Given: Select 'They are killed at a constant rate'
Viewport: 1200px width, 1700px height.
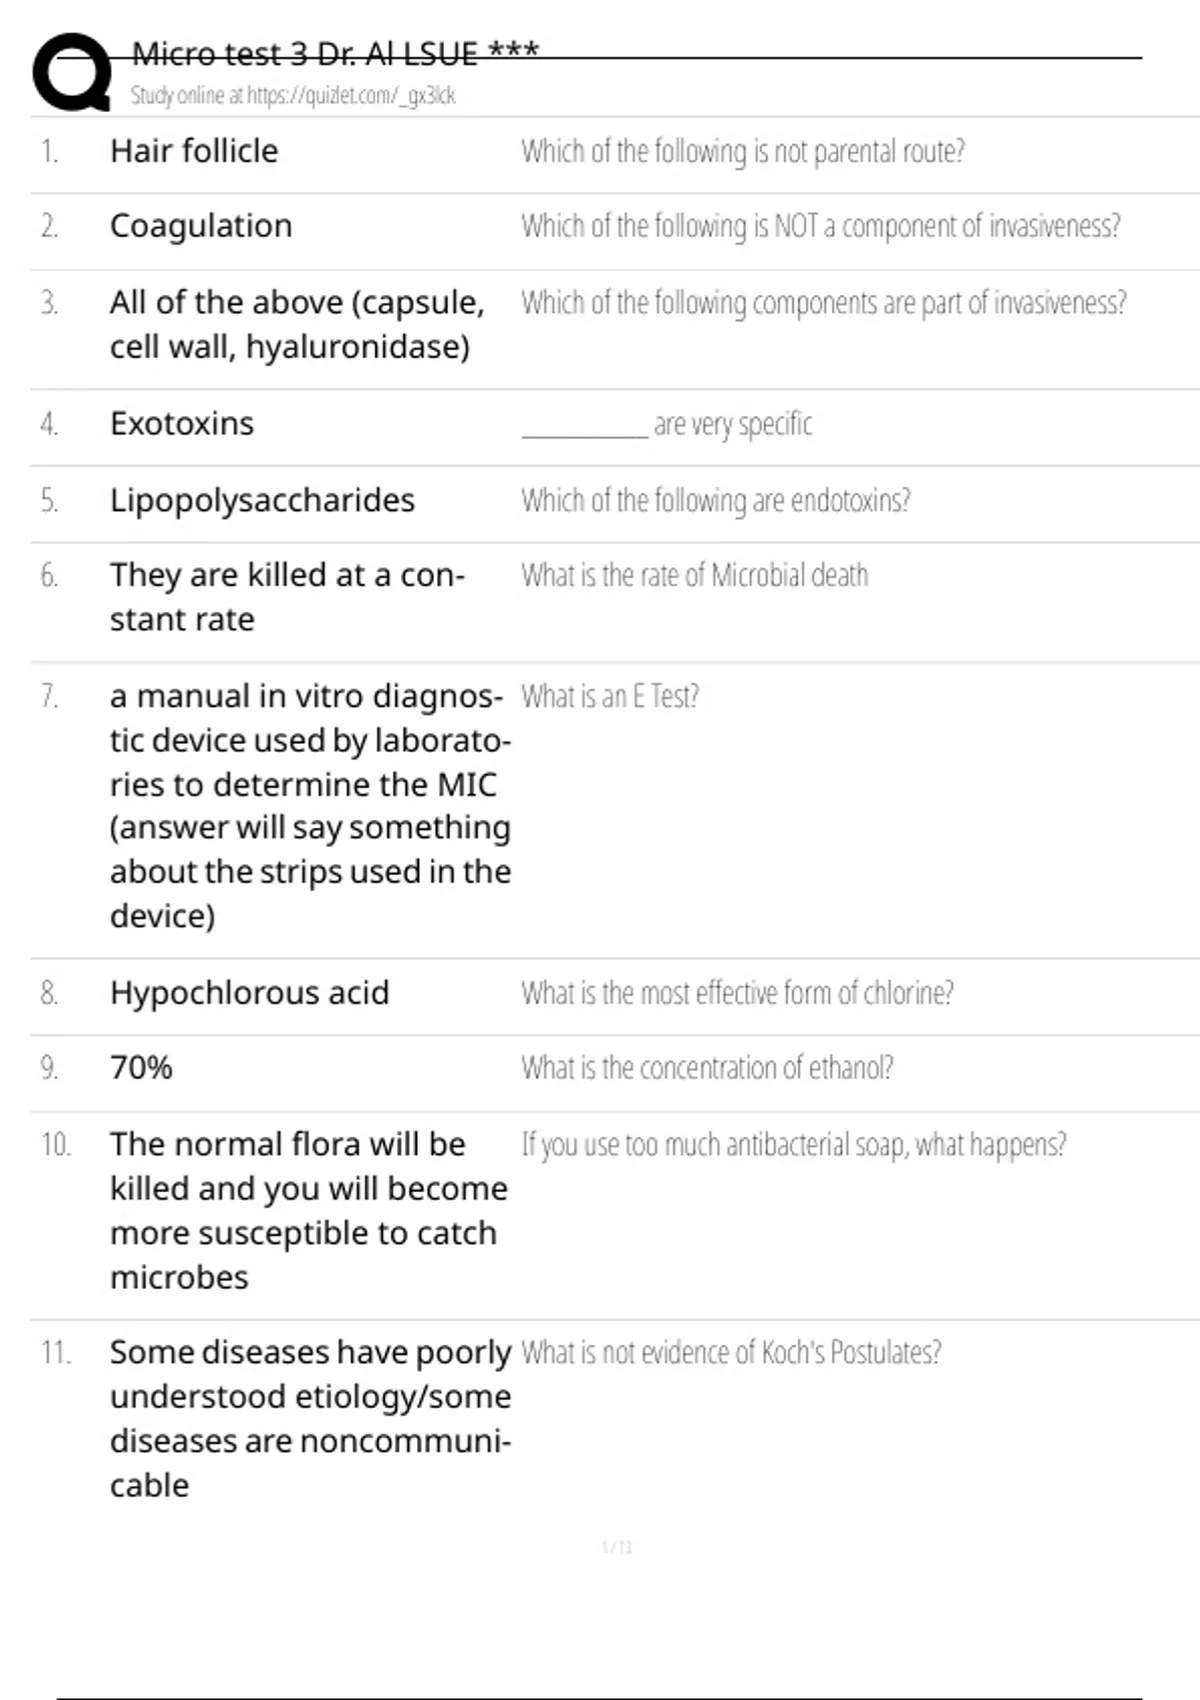Looking at the screenshot, I should [x=286, y=597].
